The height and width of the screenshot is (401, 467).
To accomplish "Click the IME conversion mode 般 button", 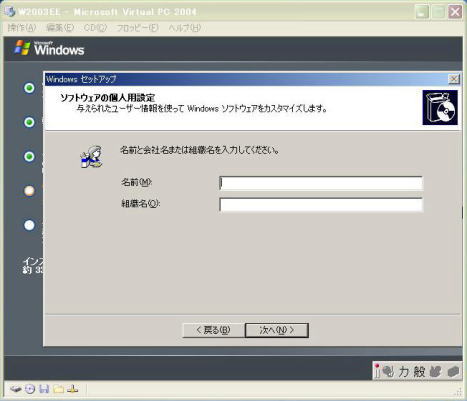I will point(419,371).
